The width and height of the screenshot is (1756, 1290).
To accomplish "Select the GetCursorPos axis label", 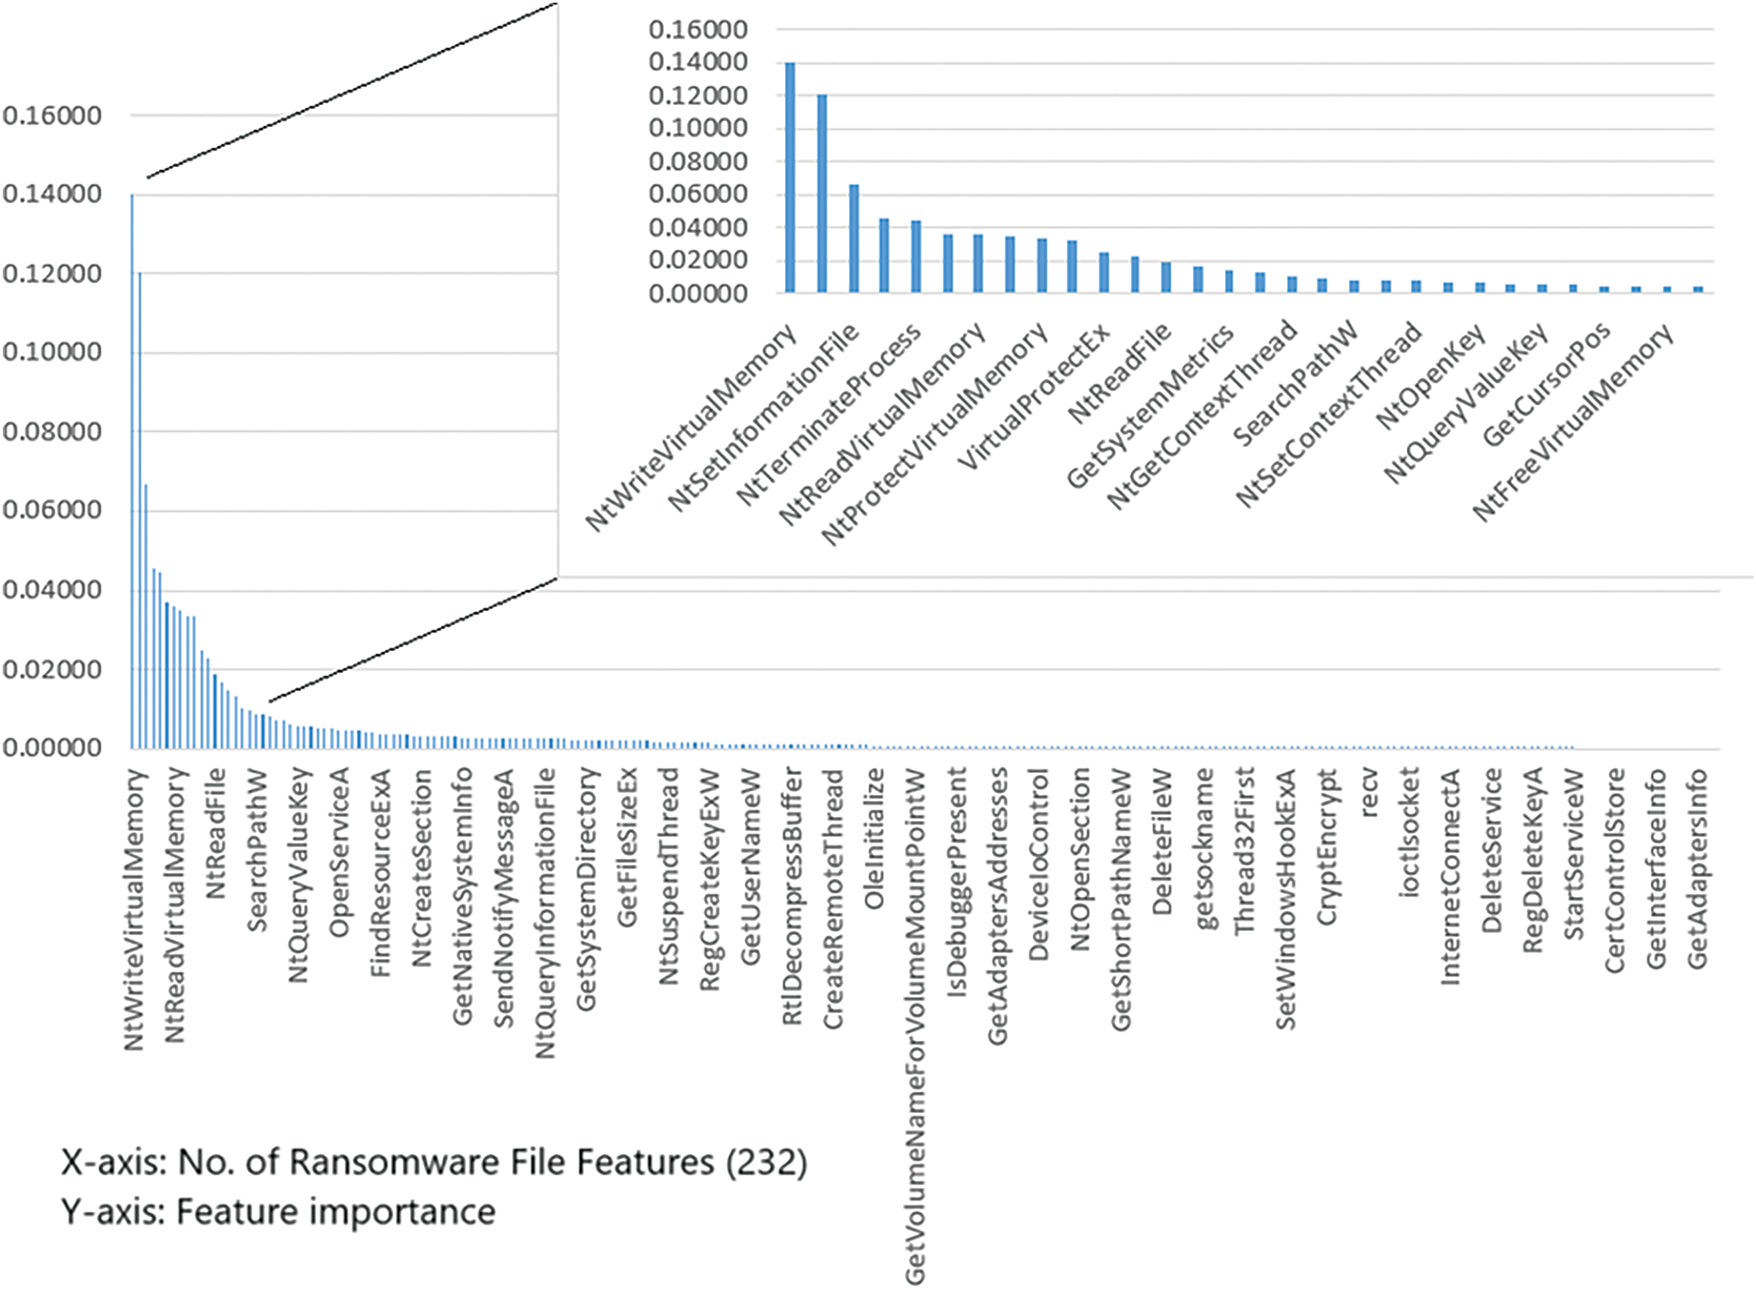I will (x=1546, y=384).
